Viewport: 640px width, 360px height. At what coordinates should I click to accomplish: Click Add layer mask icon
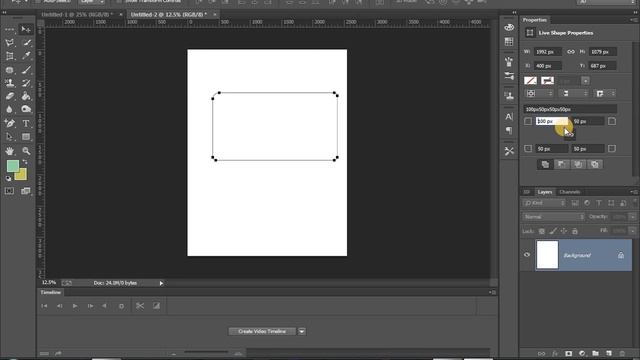(569, 353)
